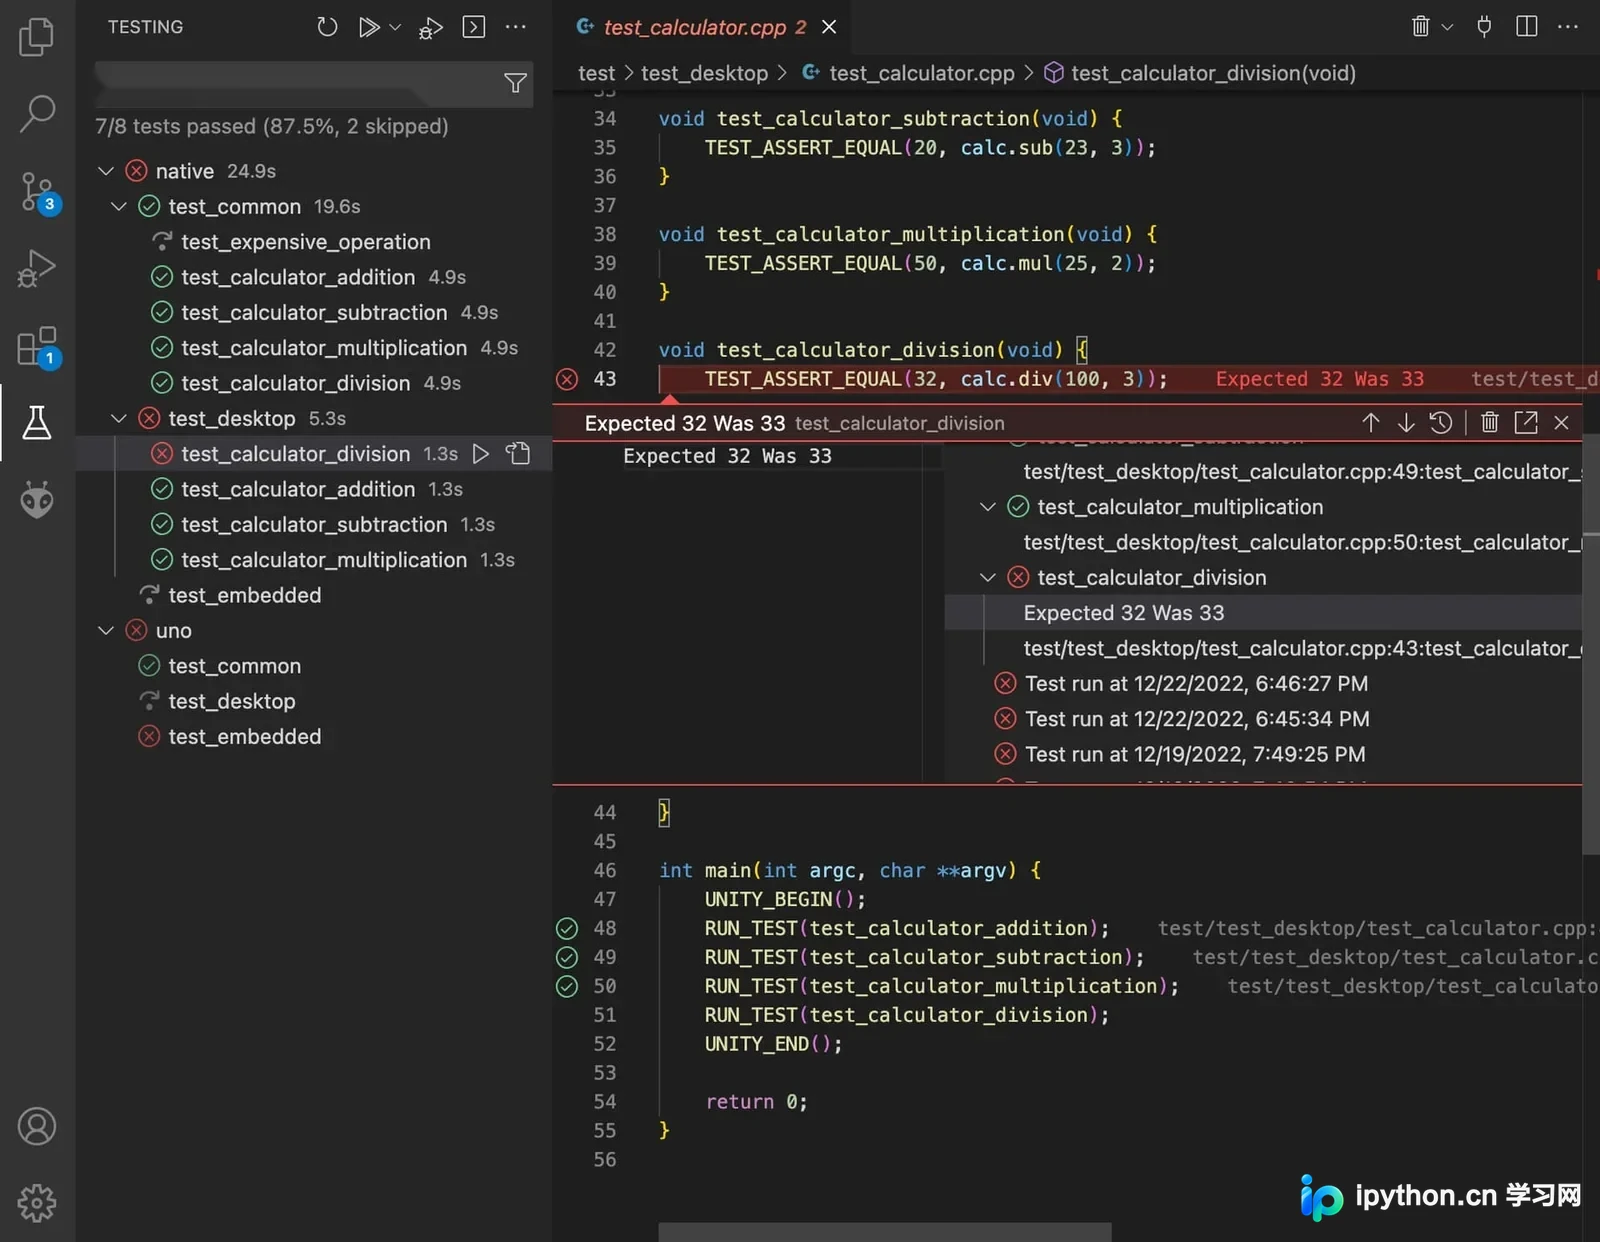Open the Accounts icon in activity bar
The height and width of the screenshot is (1242, 1600).
37,1127
